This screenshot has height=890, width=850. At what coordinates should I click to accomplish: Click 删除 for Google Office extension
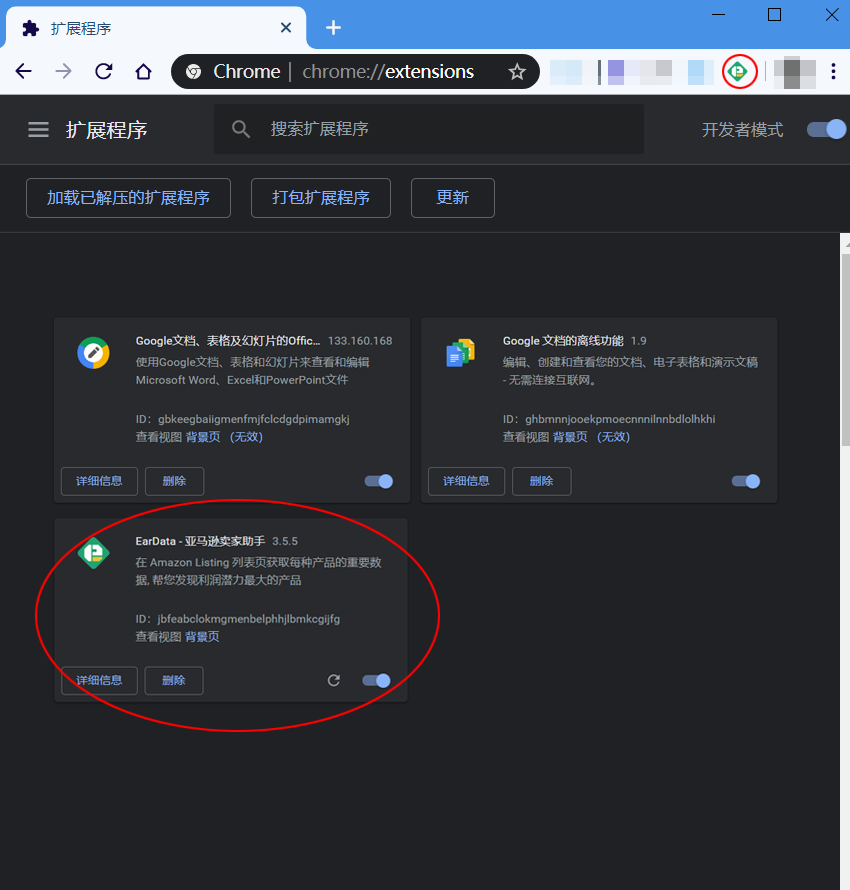(174, 481)
